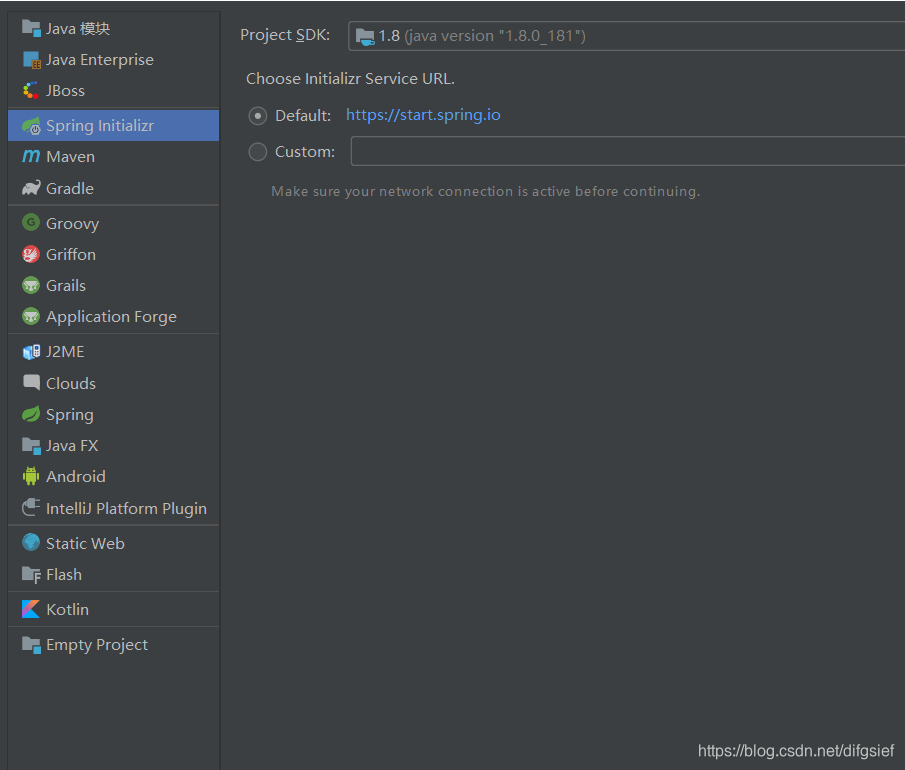The image size is (905, 770).
Task: Click the Spring leaf icon
Action: (x=31, y=414)
